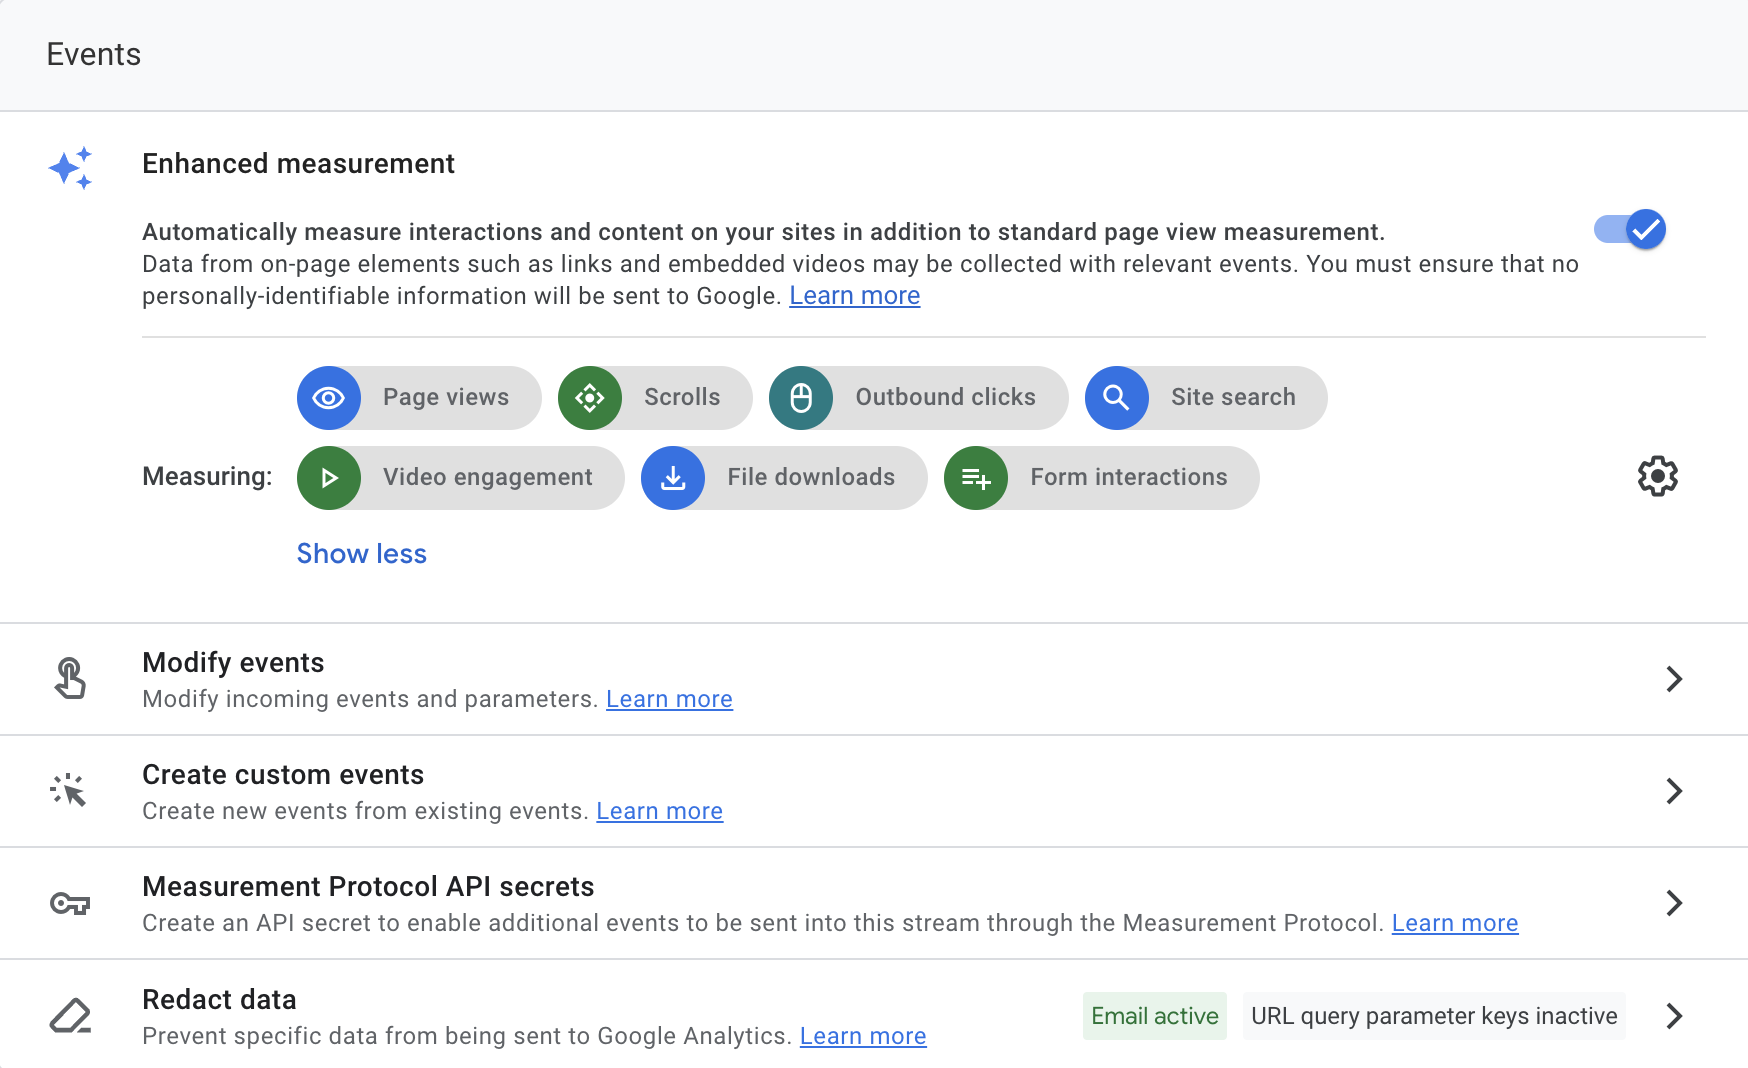Viewport: 1748px width, 1068px height.
Task: Click the Outbound clicks mouse icon
Action: 801,397
